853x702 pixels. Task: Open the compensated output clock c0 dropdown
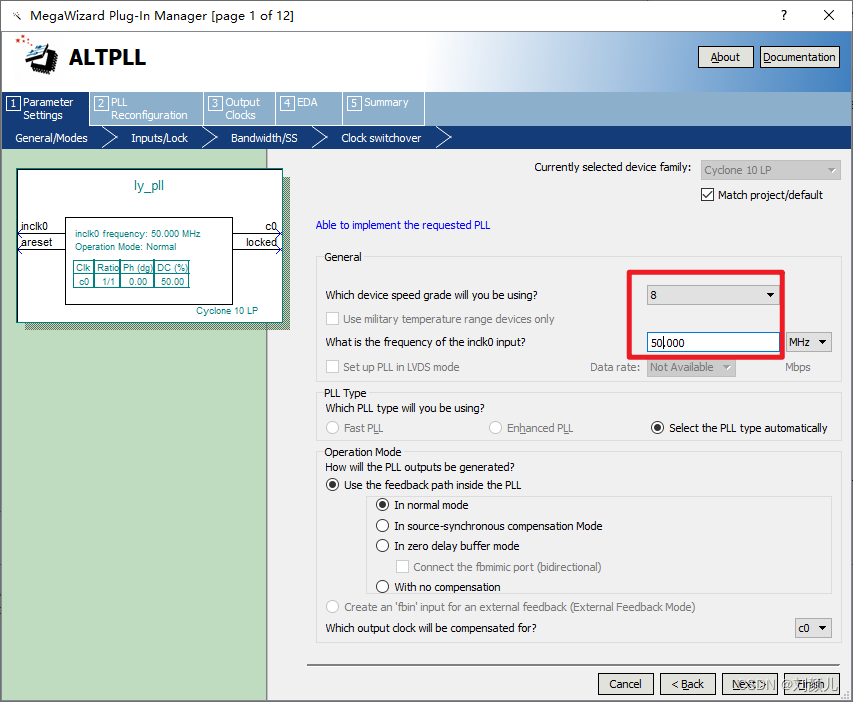(813, 628)
